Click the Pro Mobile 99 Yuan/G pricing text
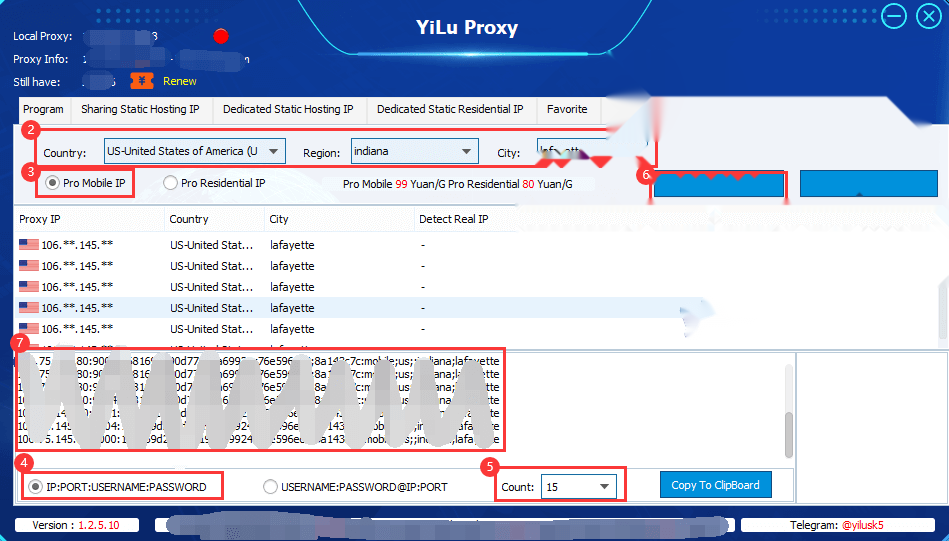 point(394,184)
